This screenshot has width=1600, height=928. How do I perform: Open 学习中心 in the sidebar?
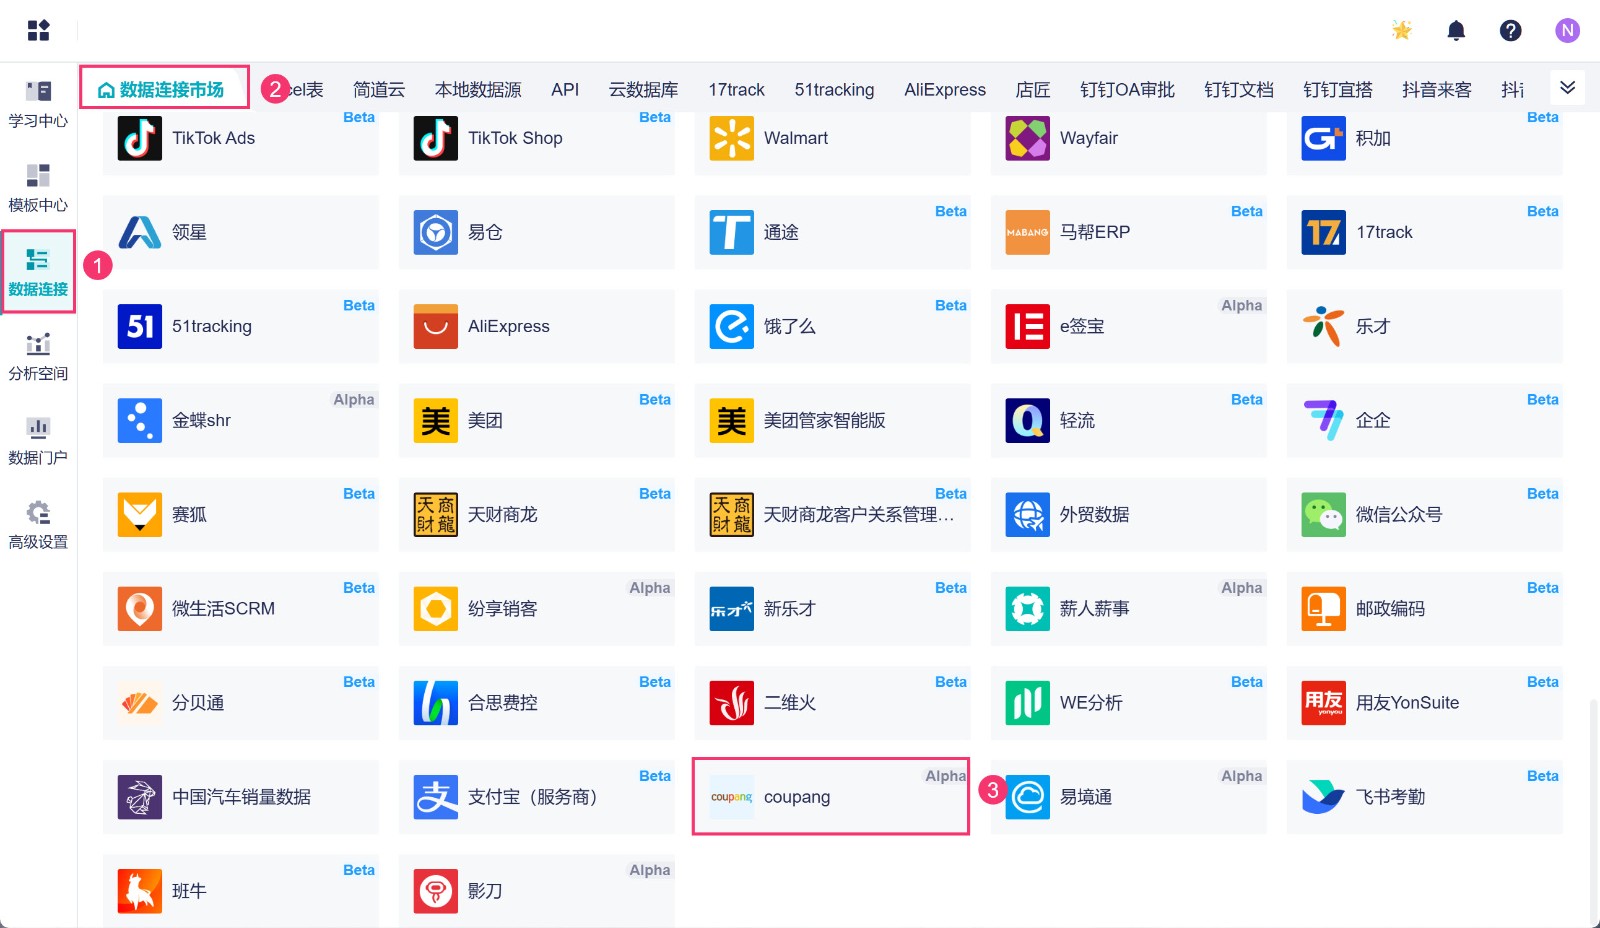click(38, 104)
